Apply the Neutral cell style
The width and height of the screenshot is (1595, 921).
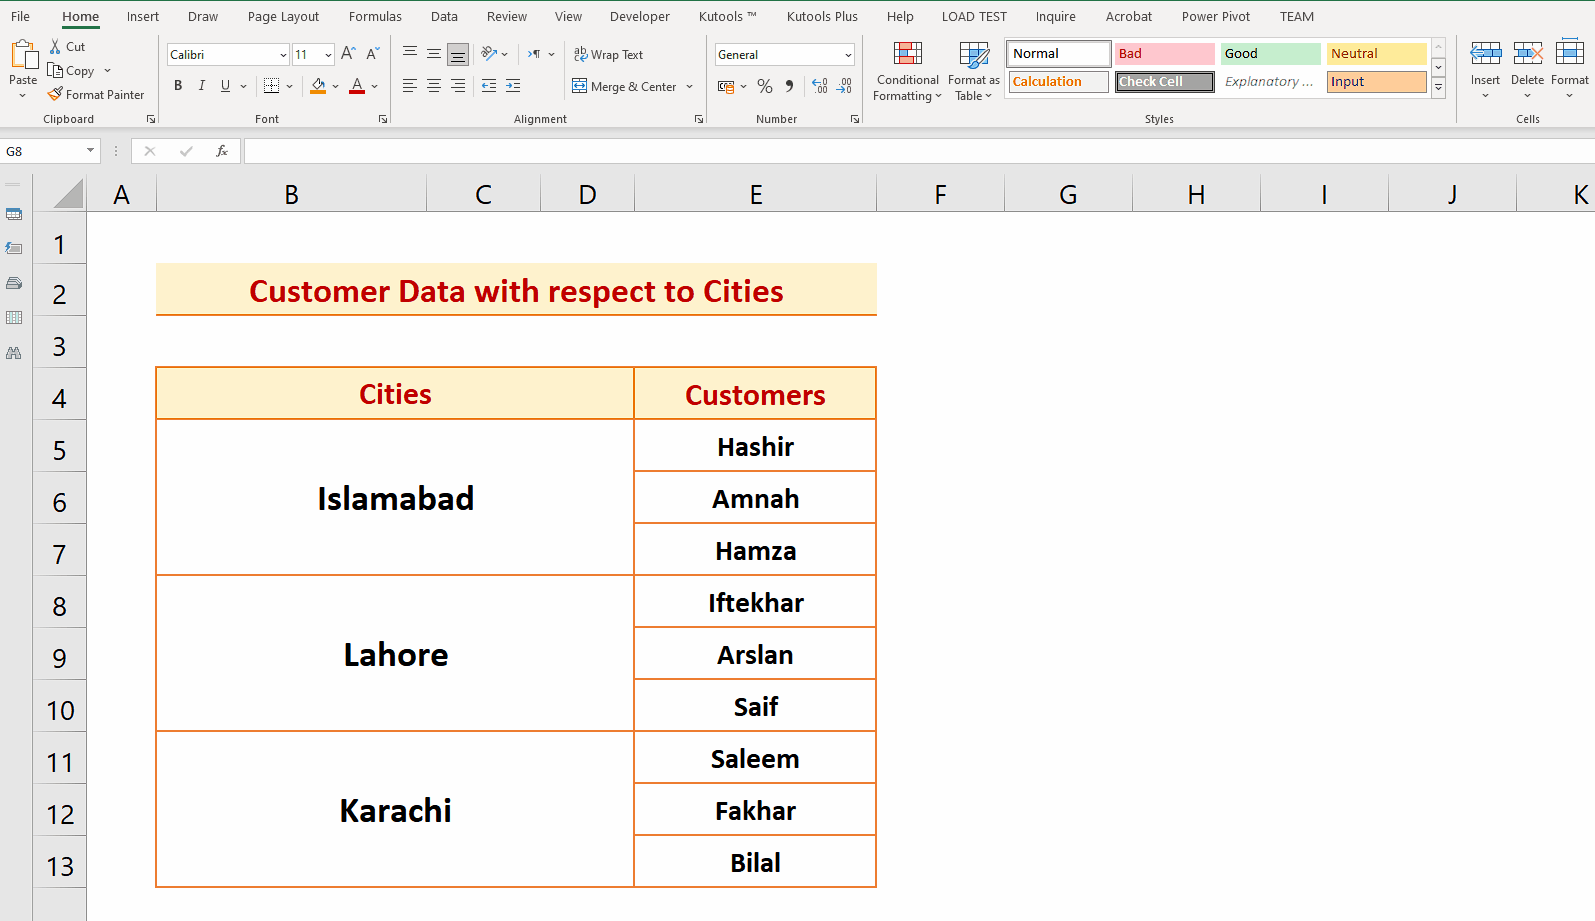pos(1376,54)
